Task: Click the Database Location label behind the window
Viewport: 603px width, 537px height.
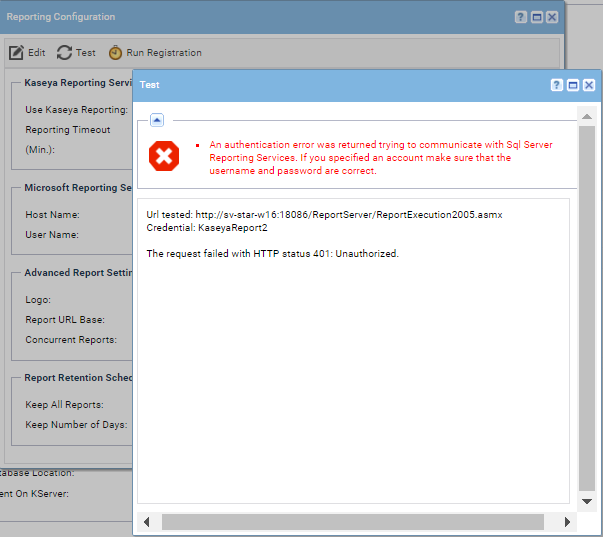Action: pos(37,473)
